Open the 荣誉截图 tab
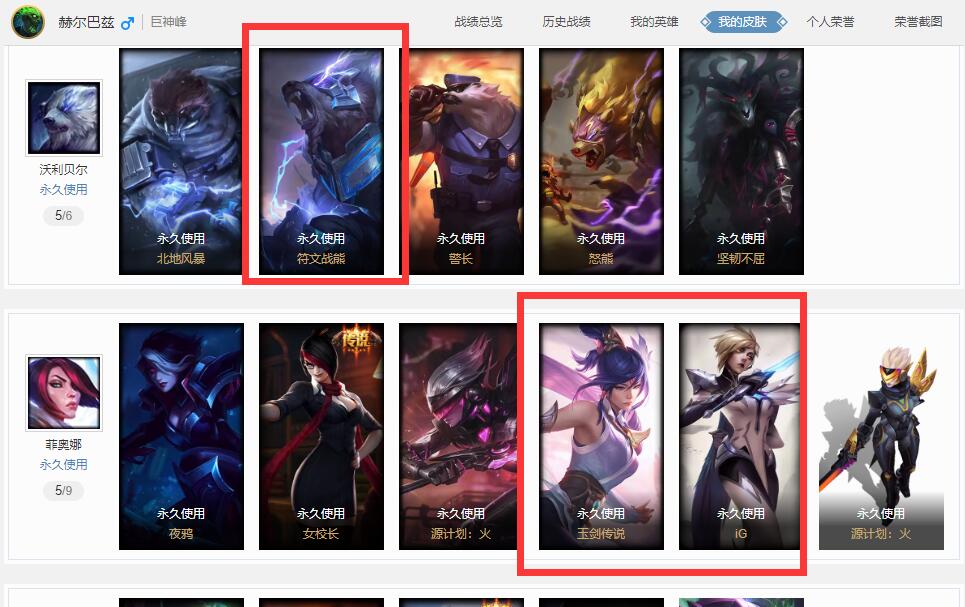The height and width of the screenshot is (607, 965). tap(918, 22)
